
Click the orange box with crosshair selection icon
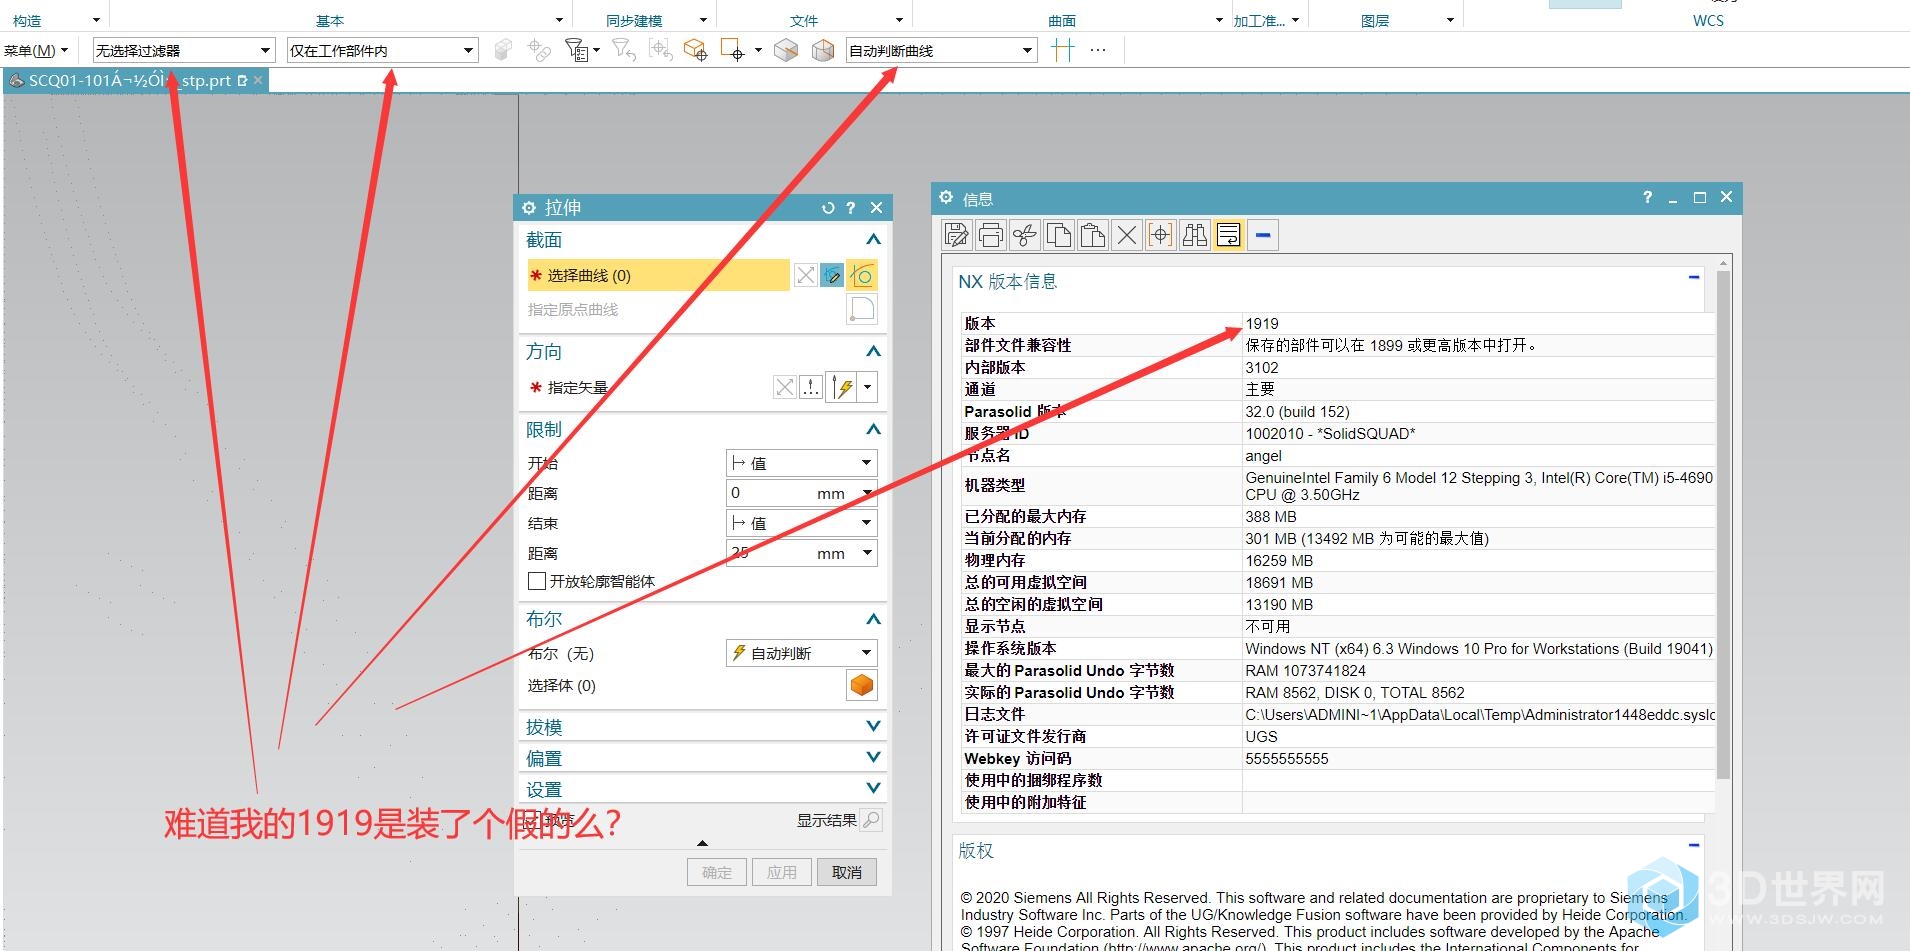(x=696, y=50)
